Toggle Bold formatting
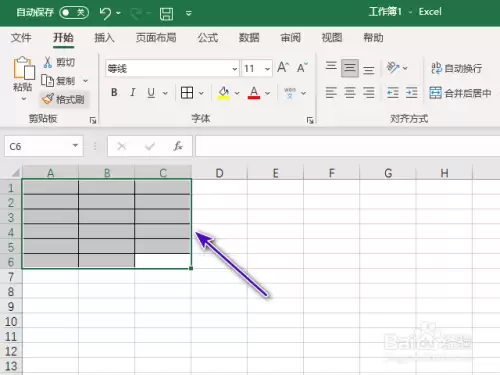Screen dimensions: 500x375 114,92
